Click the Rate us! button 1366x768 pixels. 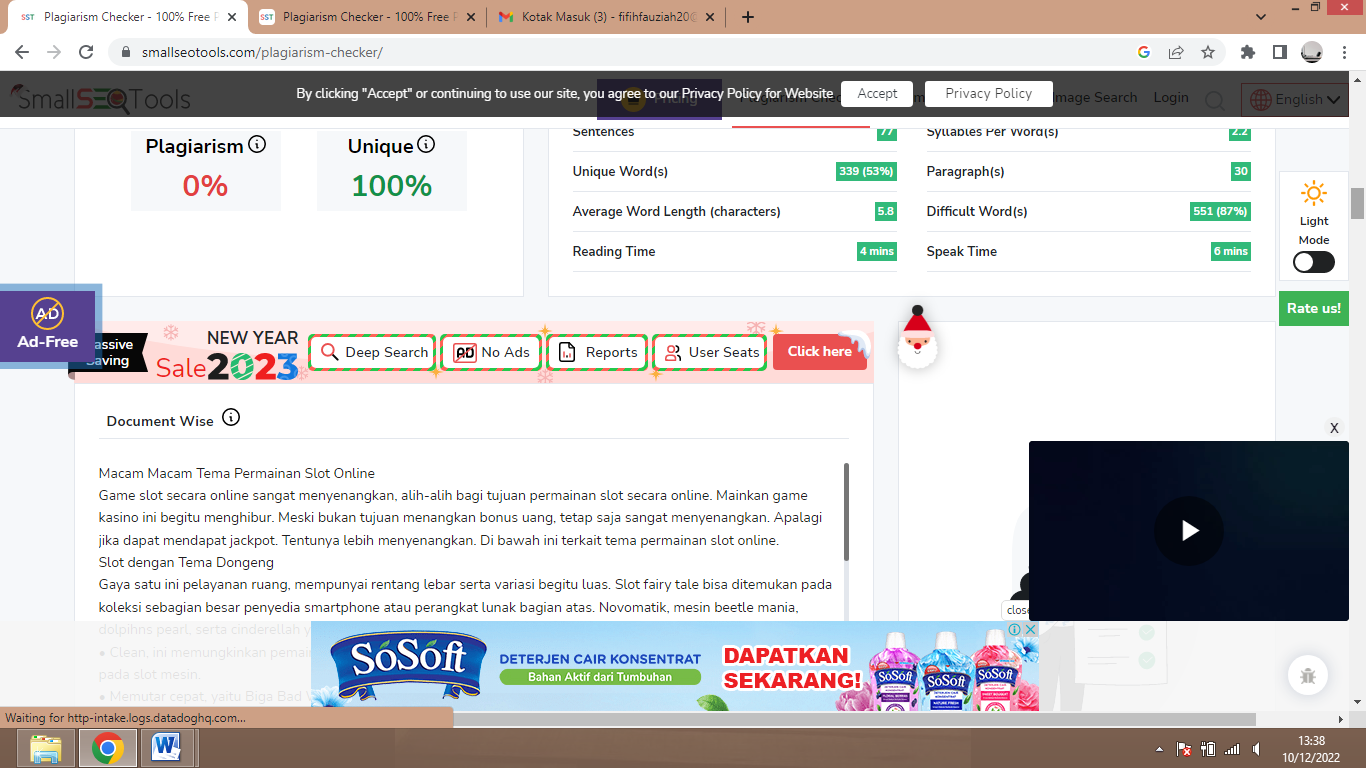1314,308
